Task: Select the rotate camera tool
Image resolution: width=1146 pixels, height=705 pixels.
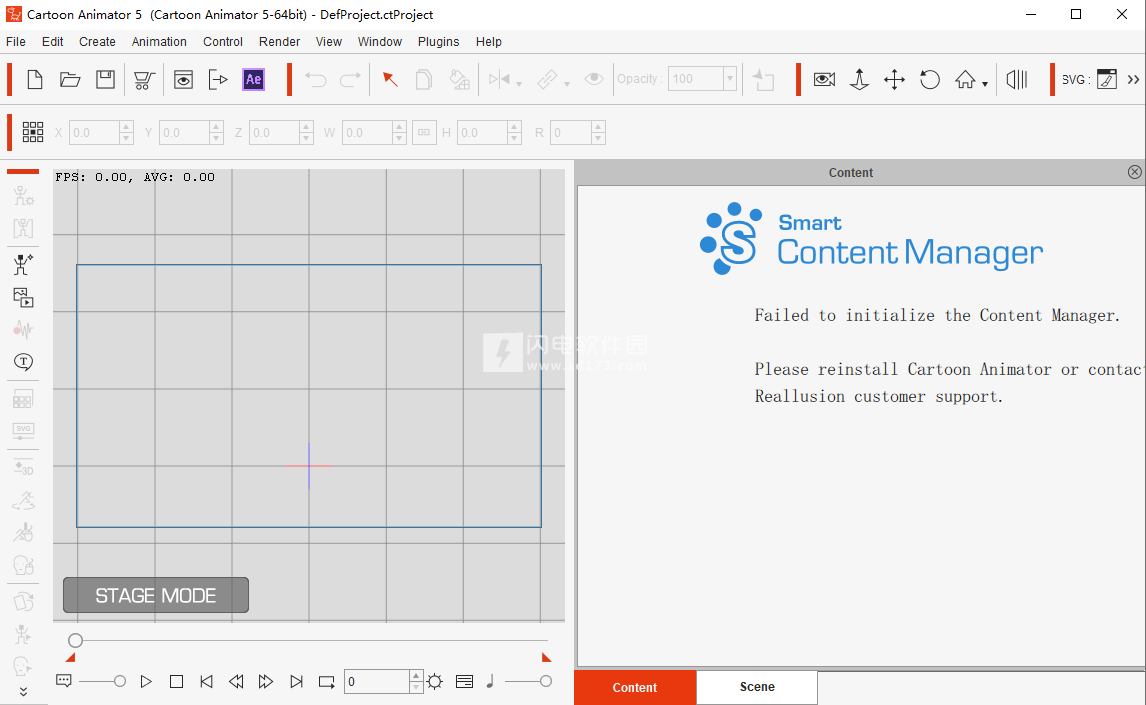Action: point(930,79)
